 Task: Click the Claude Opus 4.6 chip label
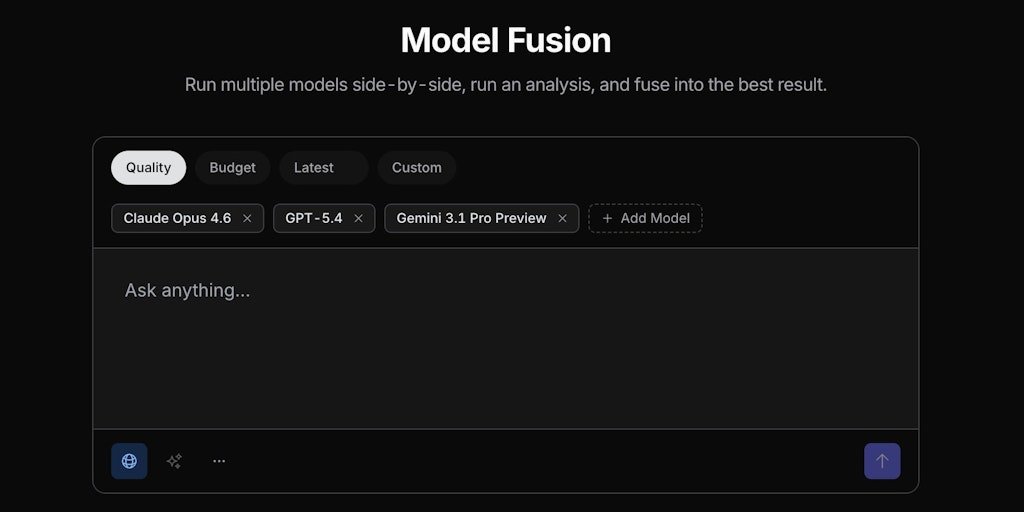[177, 218]
